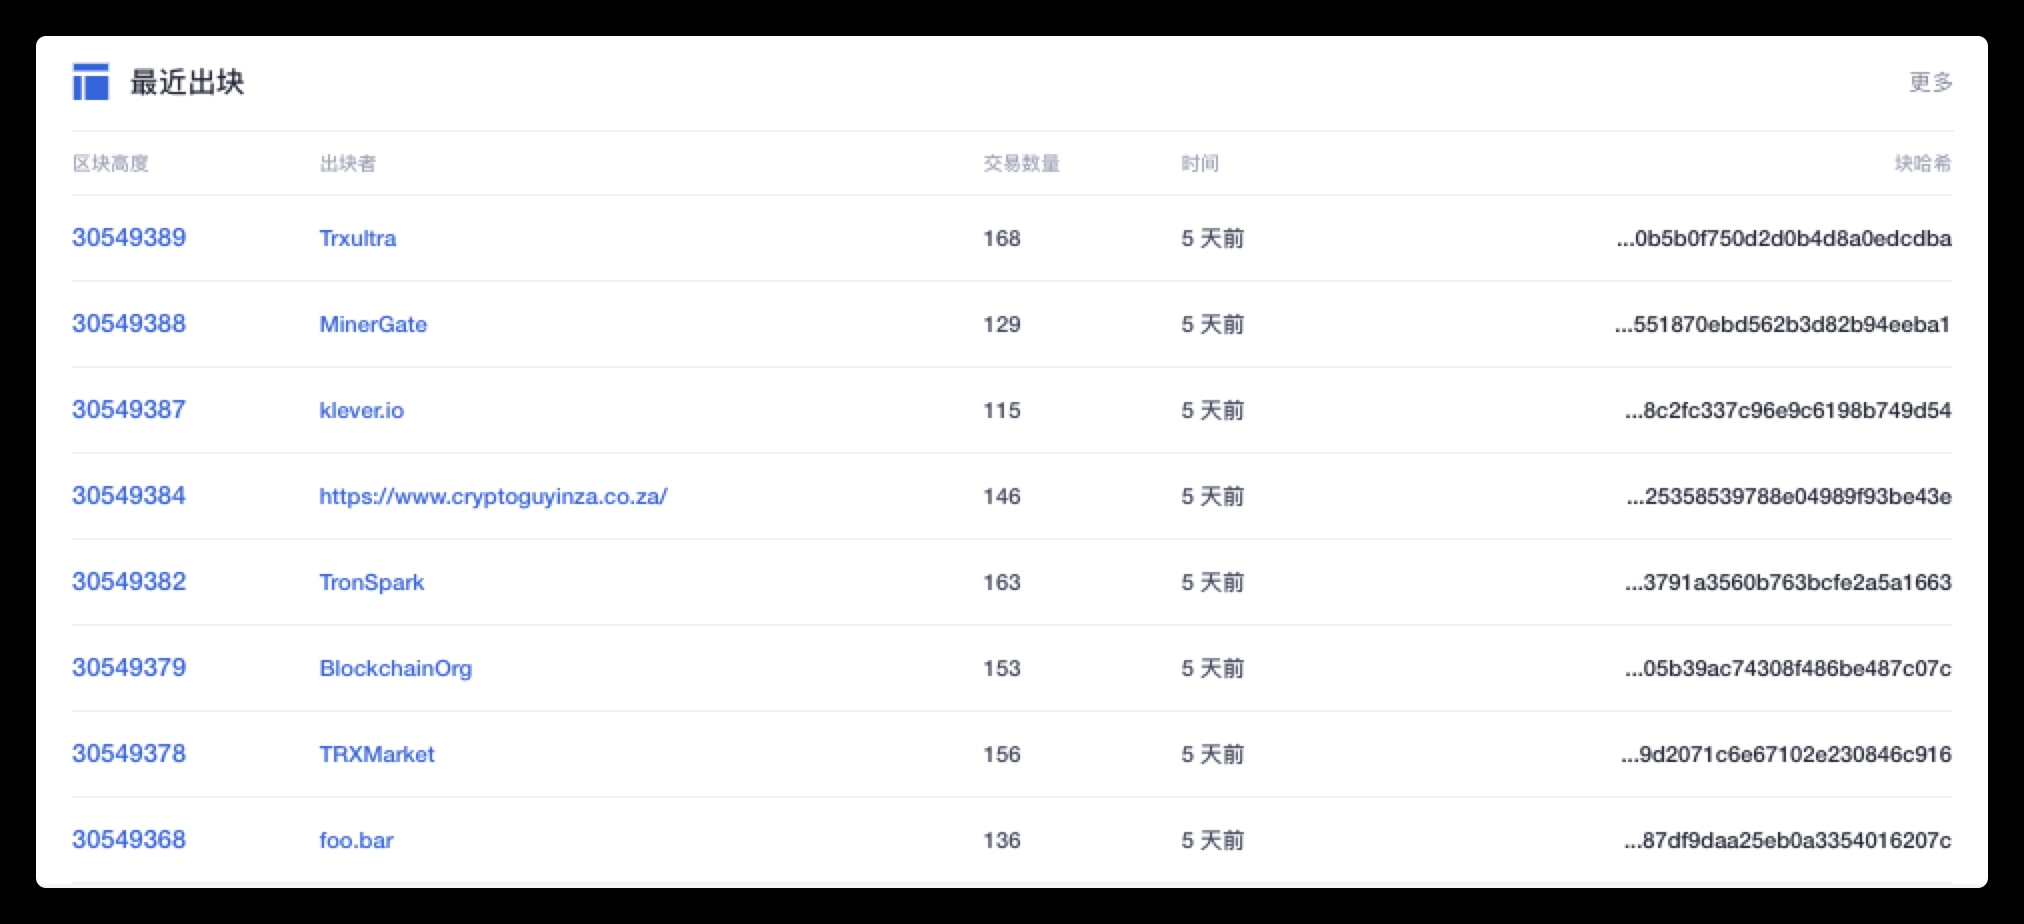
Task: Click hash ending 6198b749d54
Action: 1789,410
